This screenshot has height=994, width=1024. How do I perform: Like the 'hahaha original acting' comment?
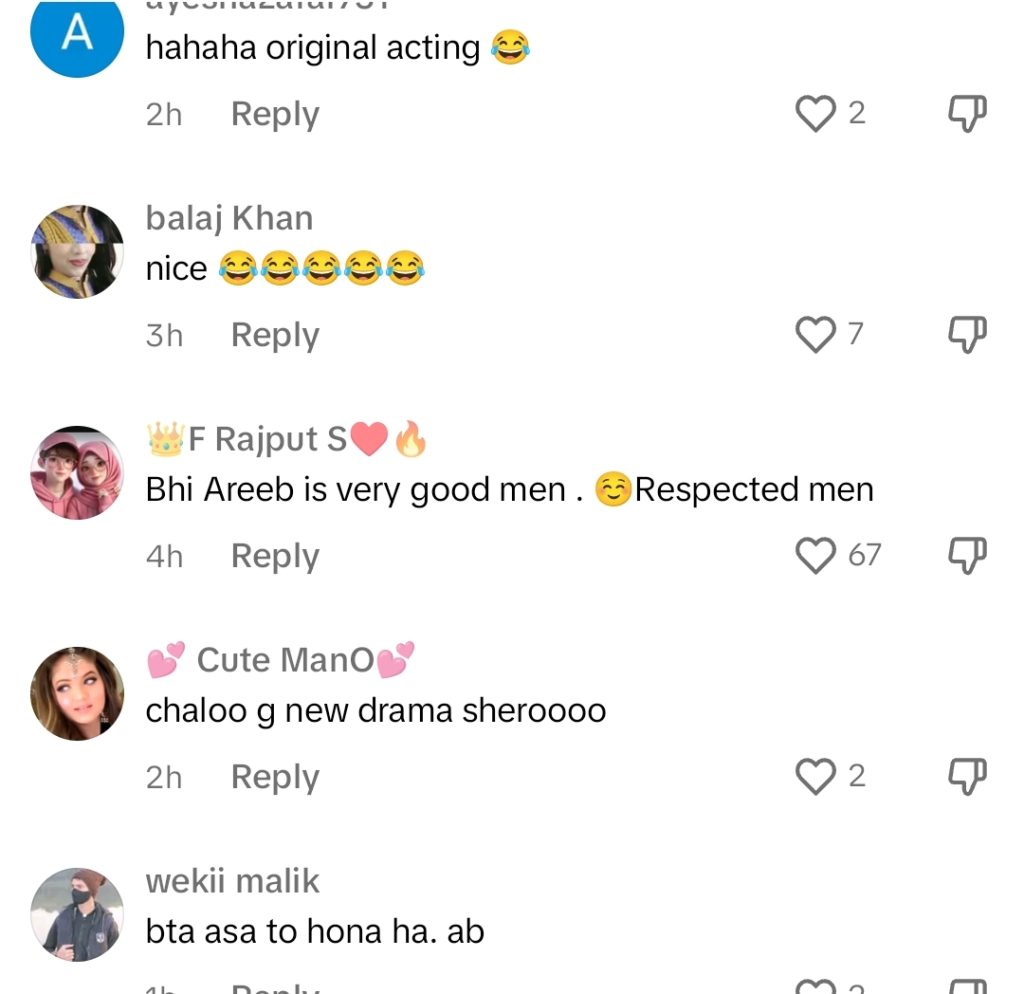(x=815, y=114)
